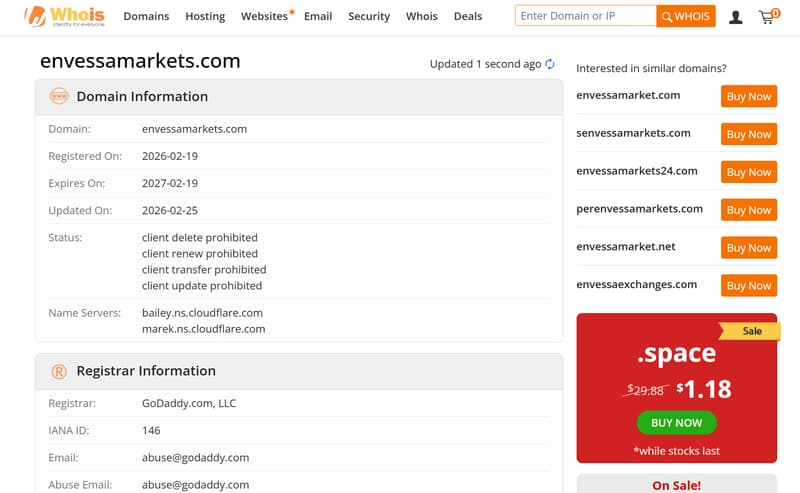Viewport: 800px width, 493px height.
Task: Buy Now for envessaexchanges.com
Action: [748, 285]
